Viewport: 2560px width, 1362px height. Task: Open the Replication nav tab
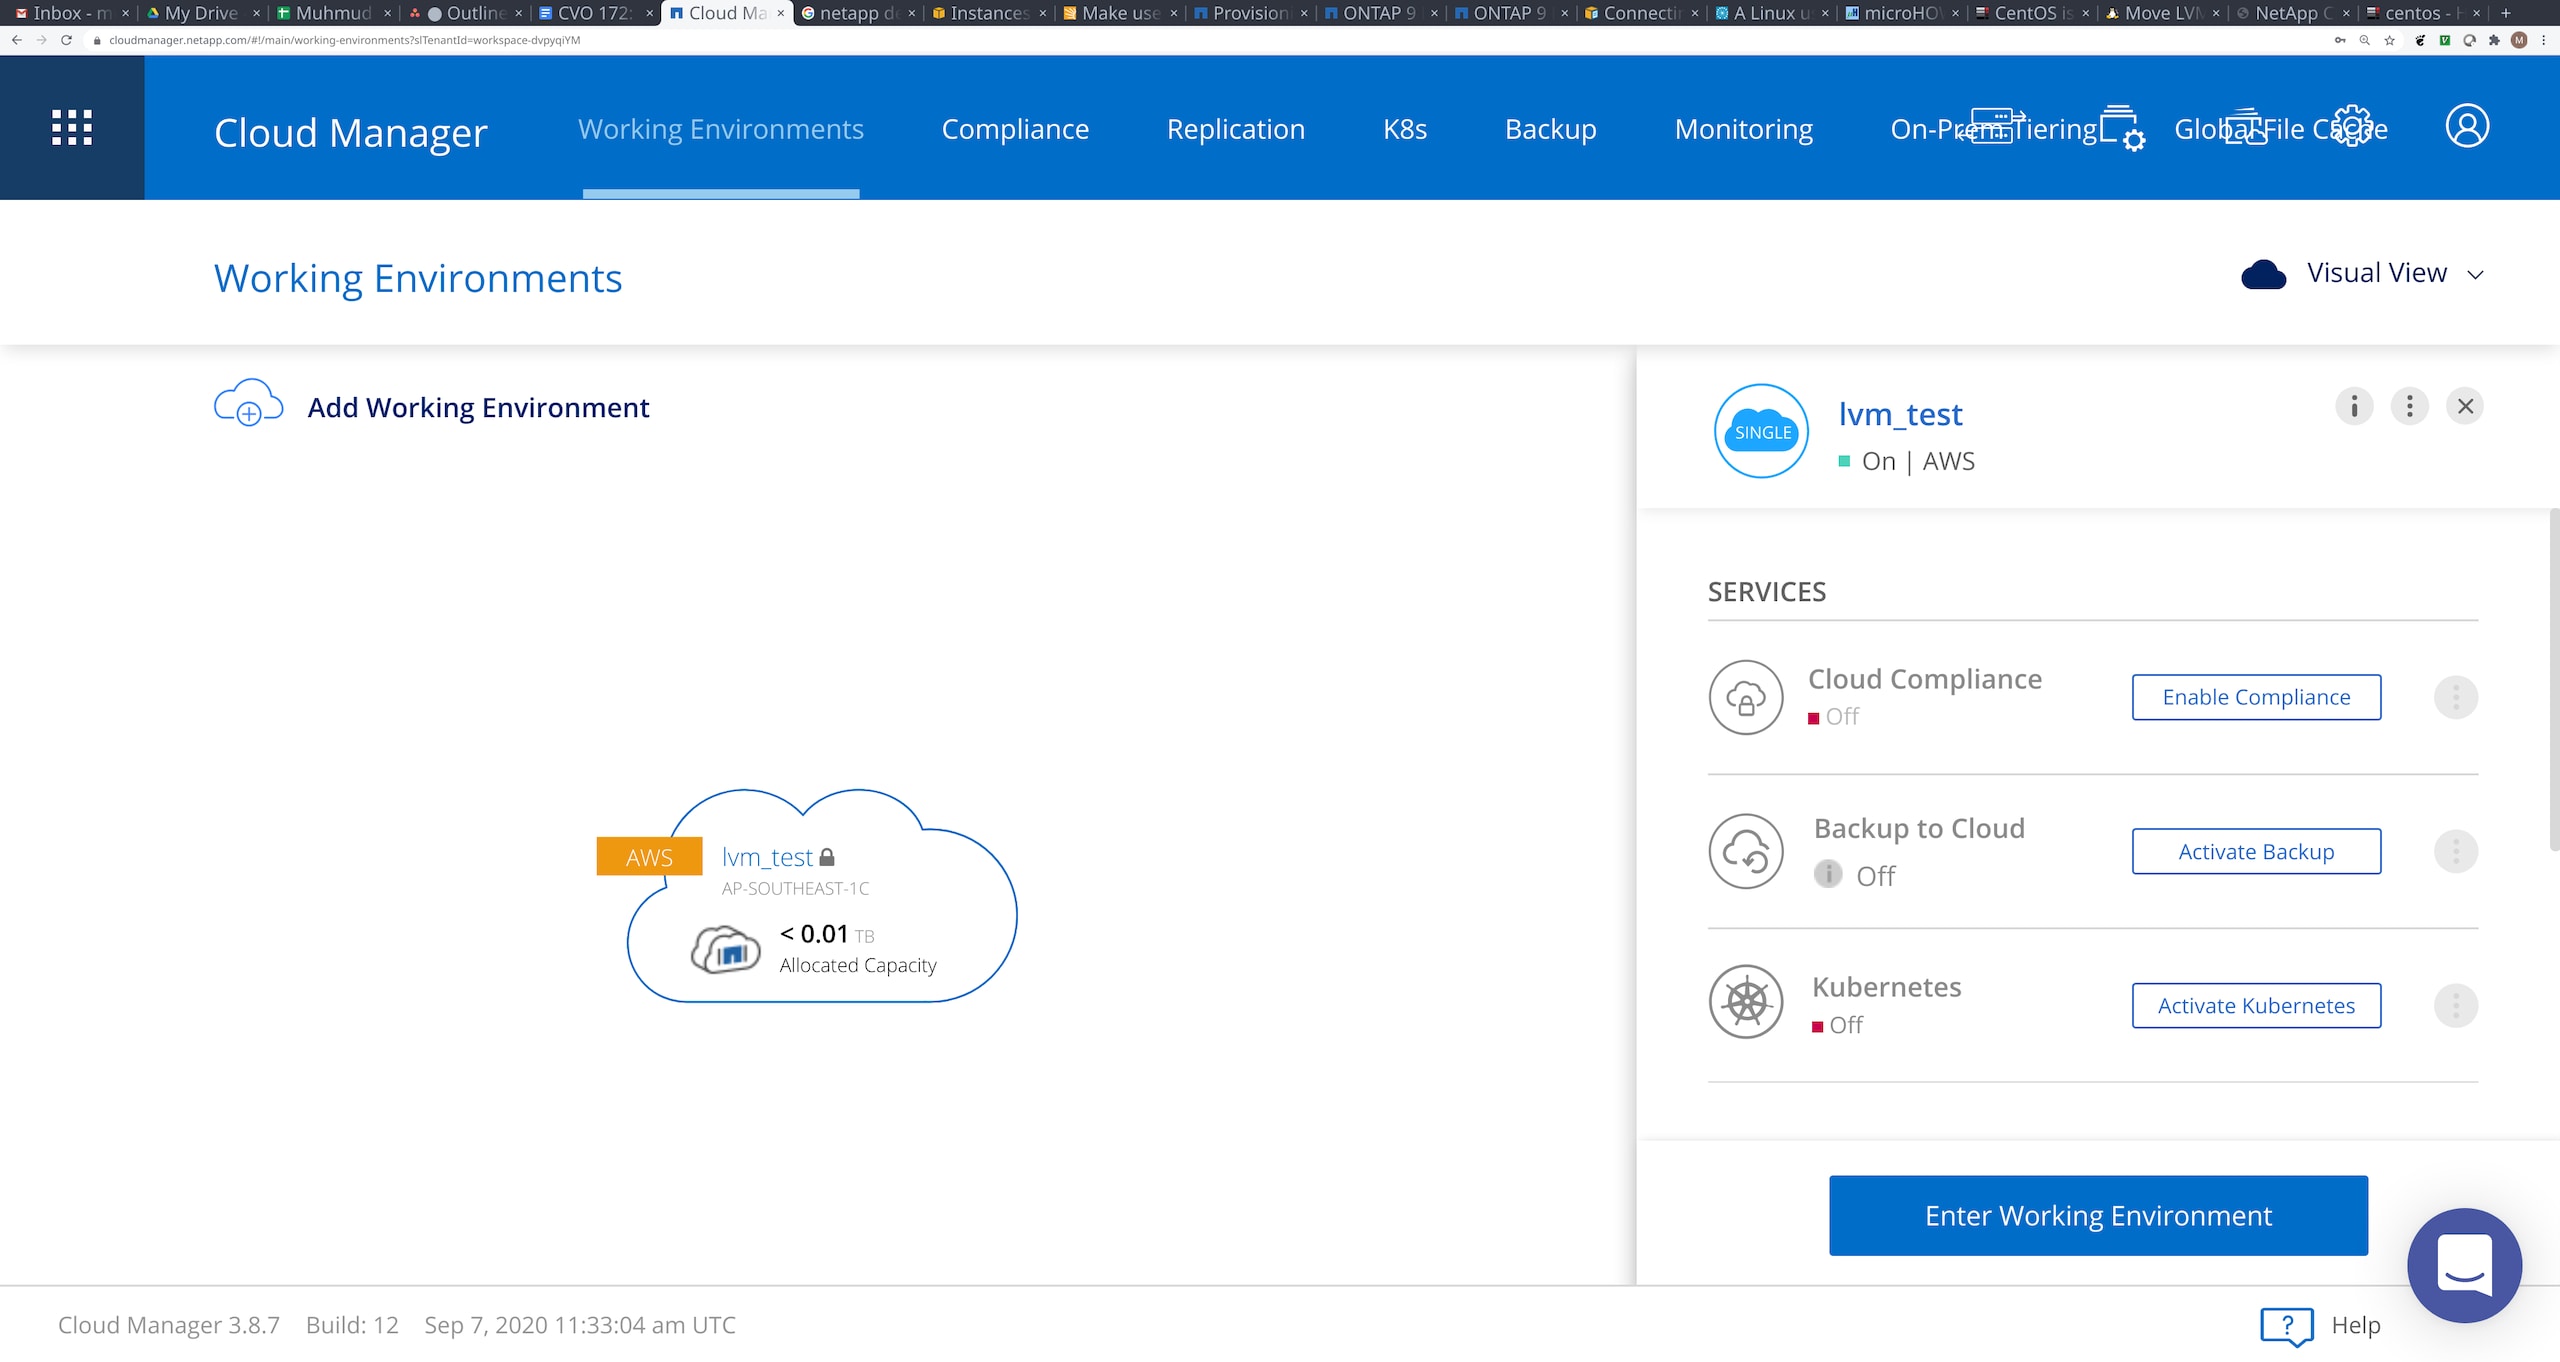pos(1235,129)
